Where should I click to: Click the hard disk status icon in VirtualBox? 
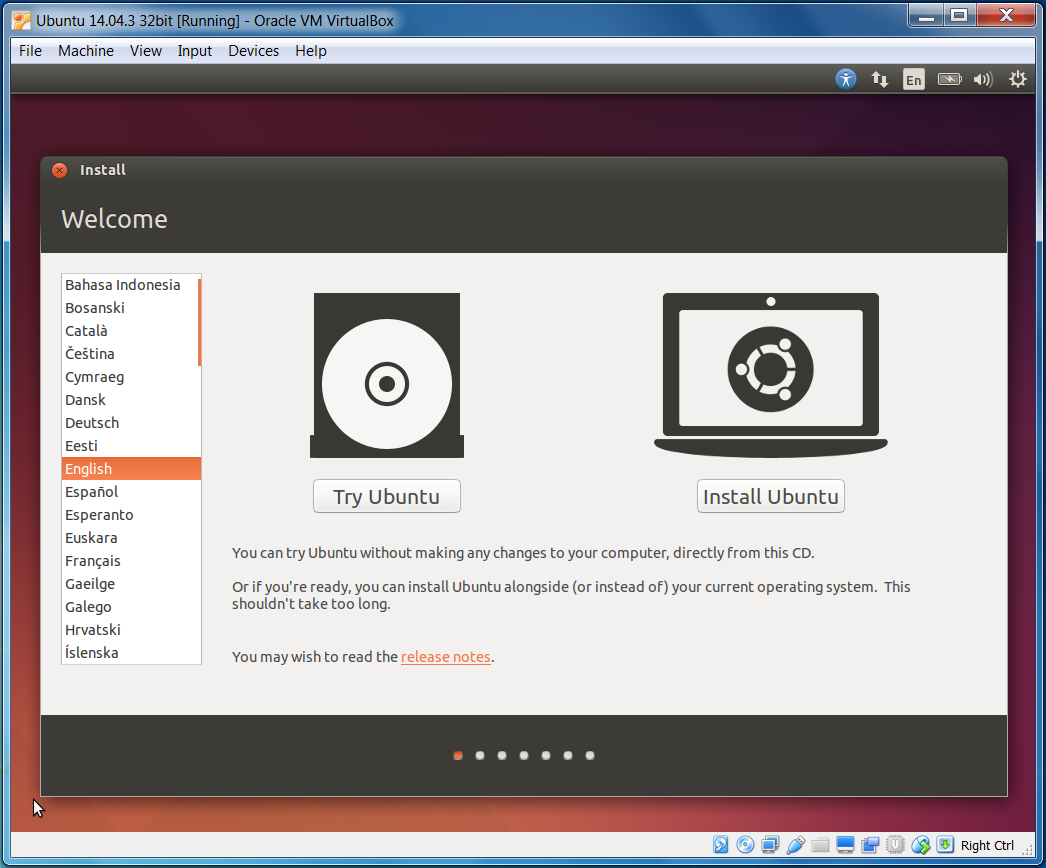pos(721,845)
